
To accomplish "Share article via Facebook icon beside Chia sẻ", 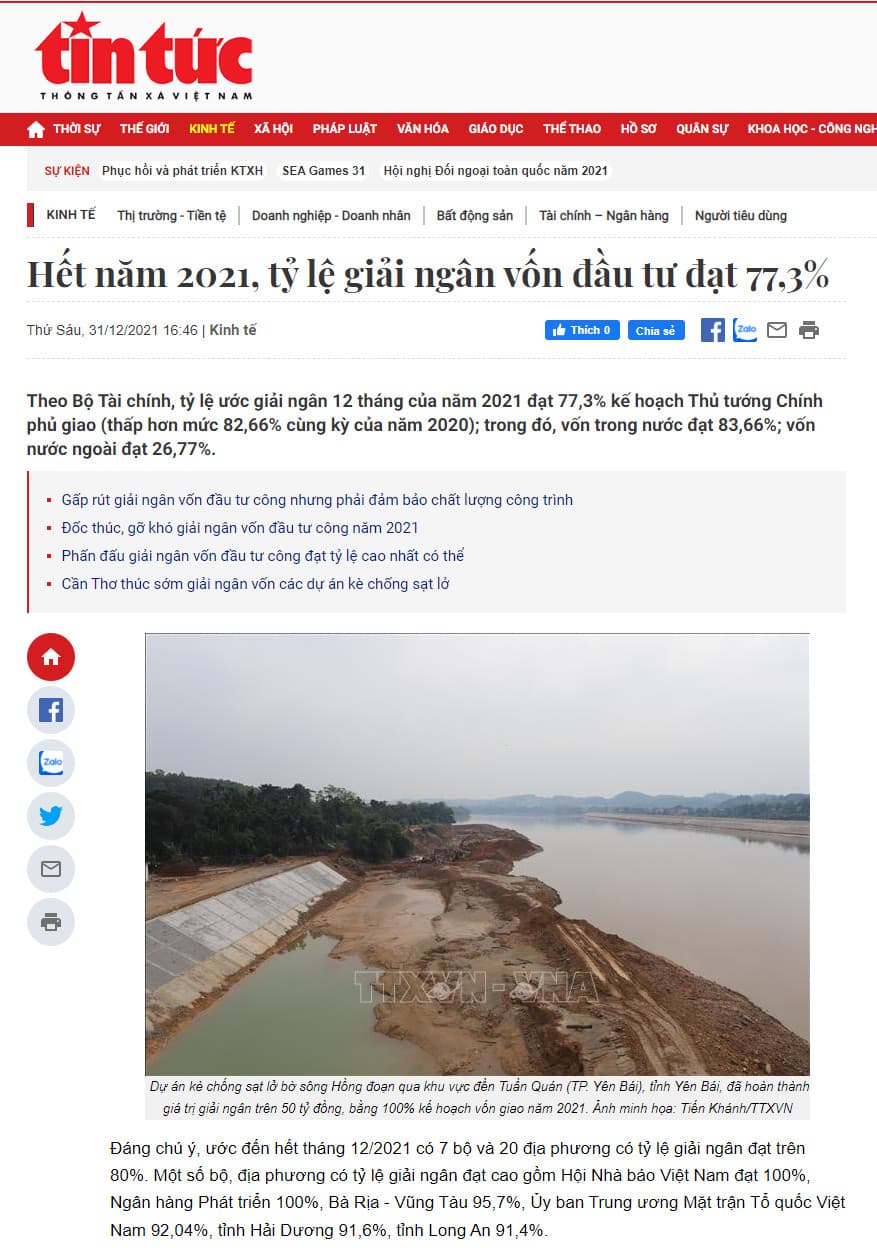I will (x=712, y=330).
